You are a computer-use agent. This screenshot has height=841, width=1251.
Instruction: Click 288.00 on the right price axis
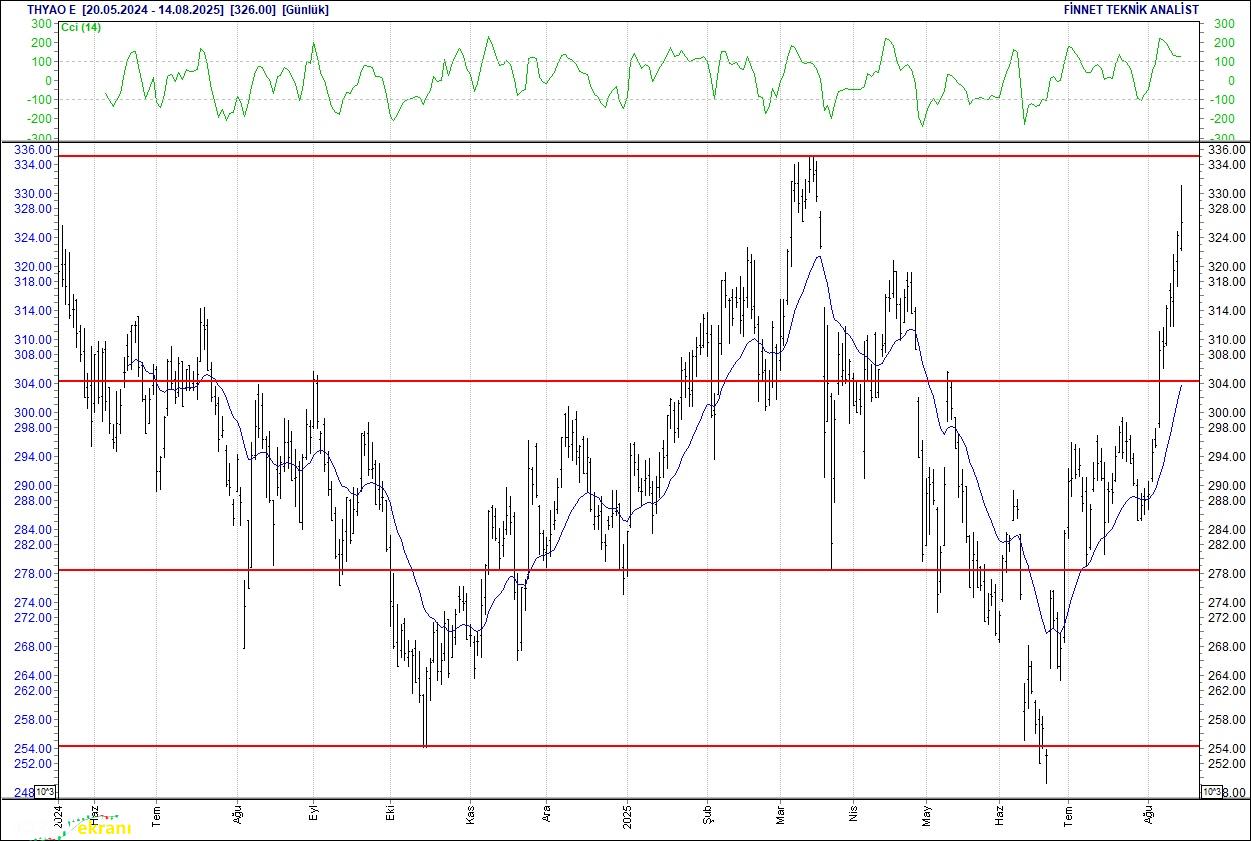click(1227, 501)
